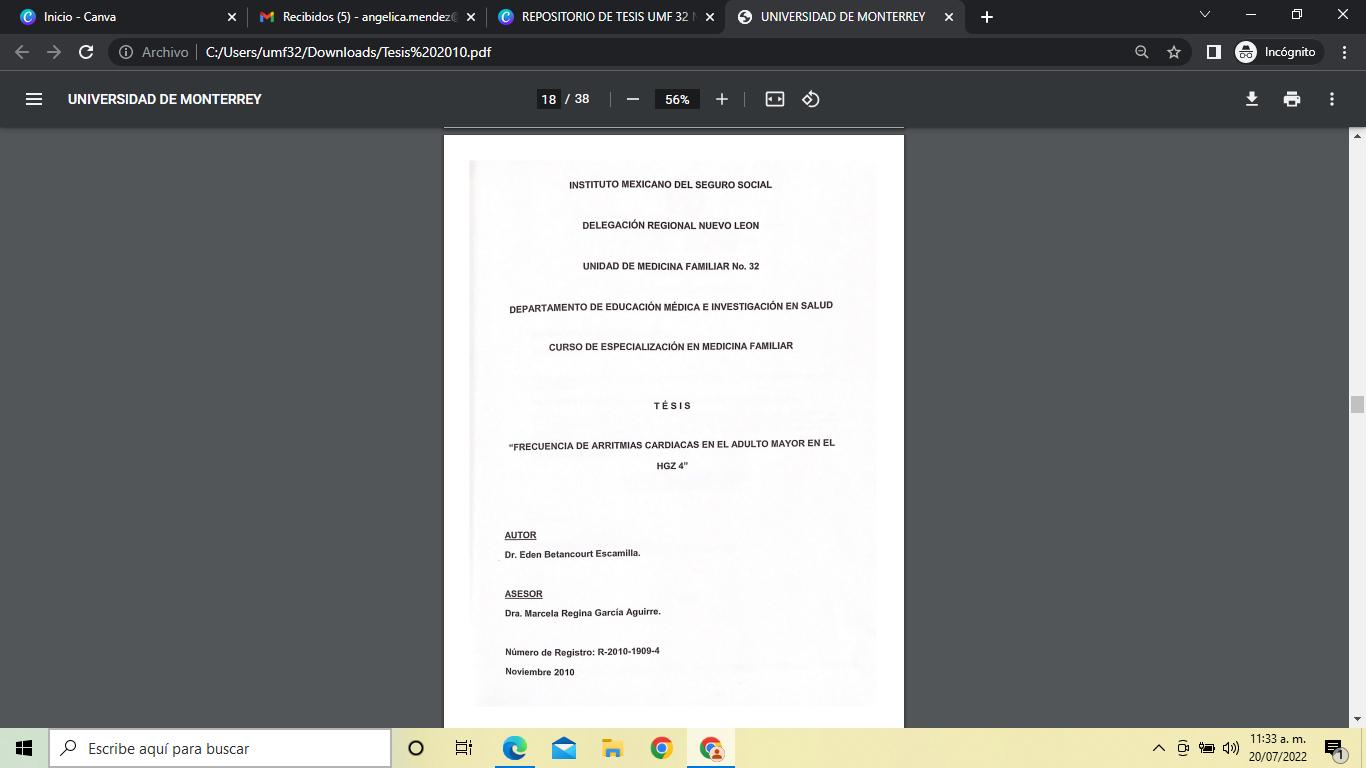This screenshot has height=768, width=1366.
Task: Close the Recibidos Gmail tab
Action: click(x=471, y=17)
